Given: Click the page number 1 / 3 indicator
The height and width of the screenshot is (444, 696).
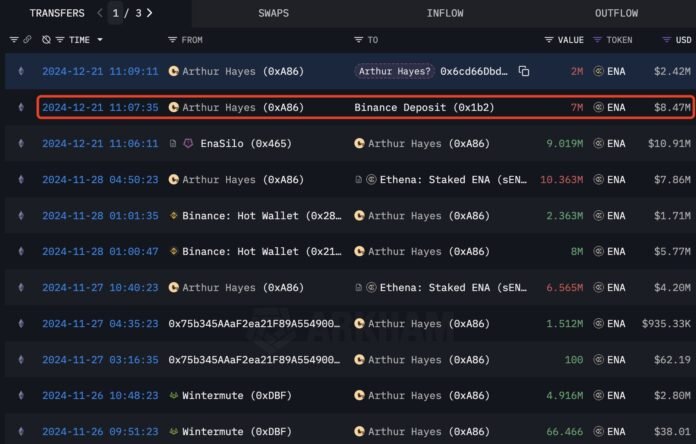Looking at the screenshot, I should point(127,13).
